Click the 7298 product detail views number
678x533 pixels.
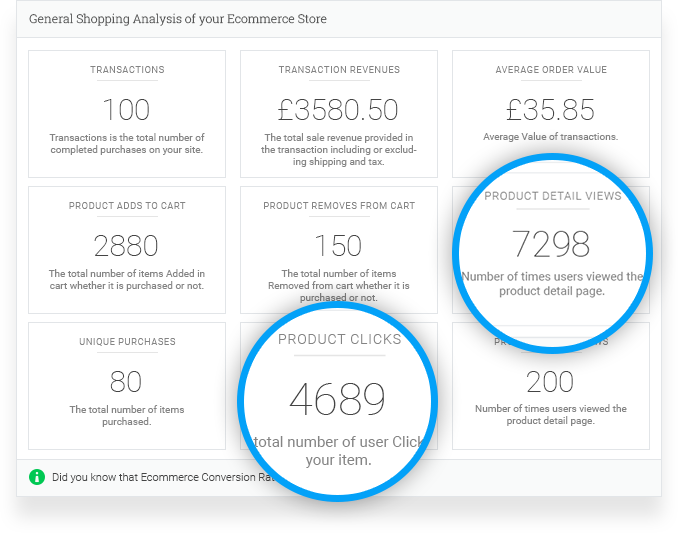550,244
